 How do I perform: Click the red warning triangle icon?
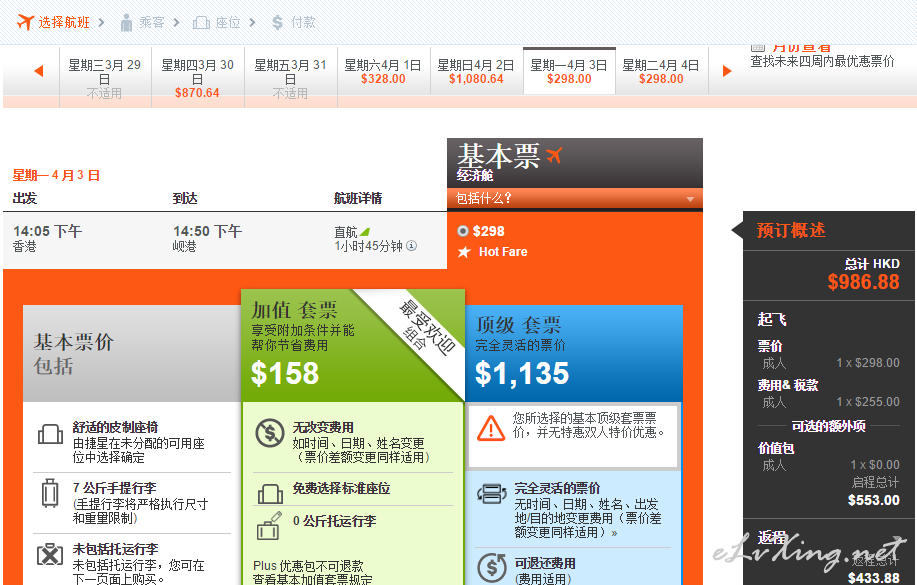[x=491, y=427]
